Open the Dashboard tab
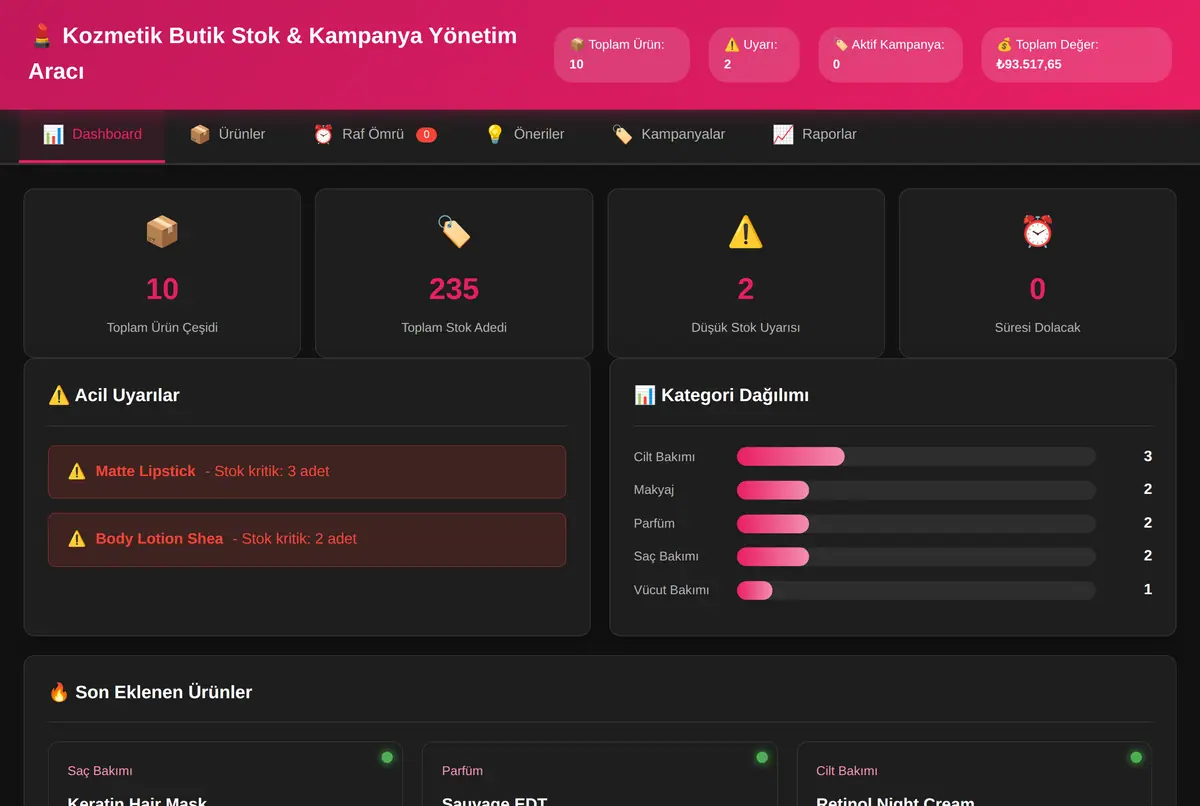The image size is (1200, 806). (x=92, y=134)
